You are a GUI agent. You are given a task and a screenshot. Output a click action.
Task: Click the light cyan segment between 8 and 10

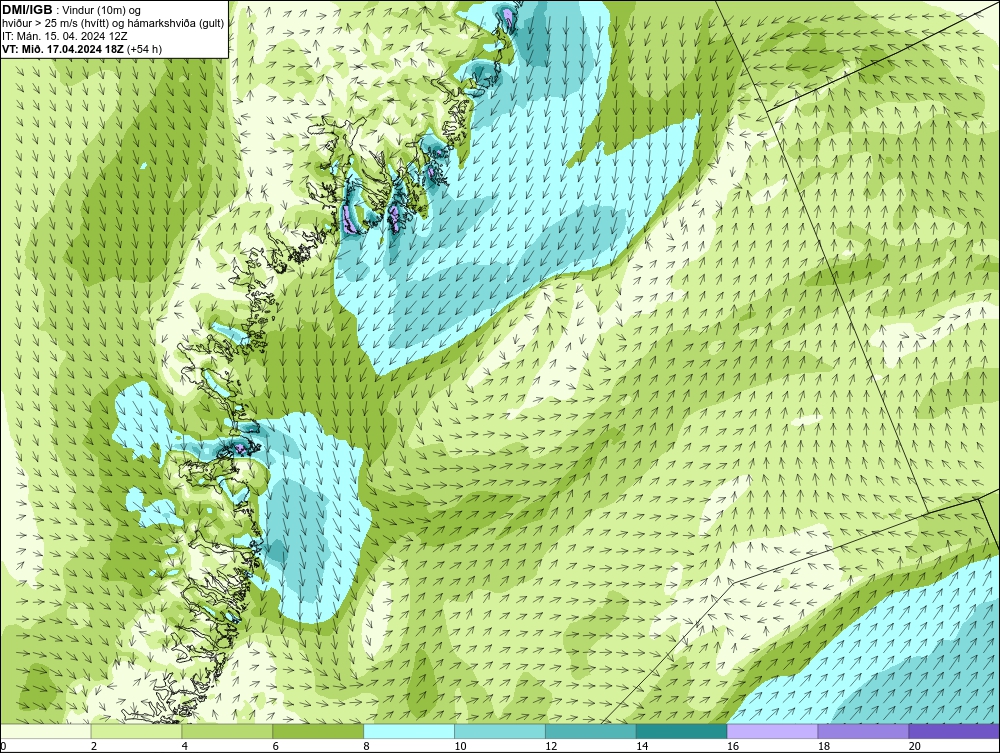pyautogui.click(x=409, y=731)
